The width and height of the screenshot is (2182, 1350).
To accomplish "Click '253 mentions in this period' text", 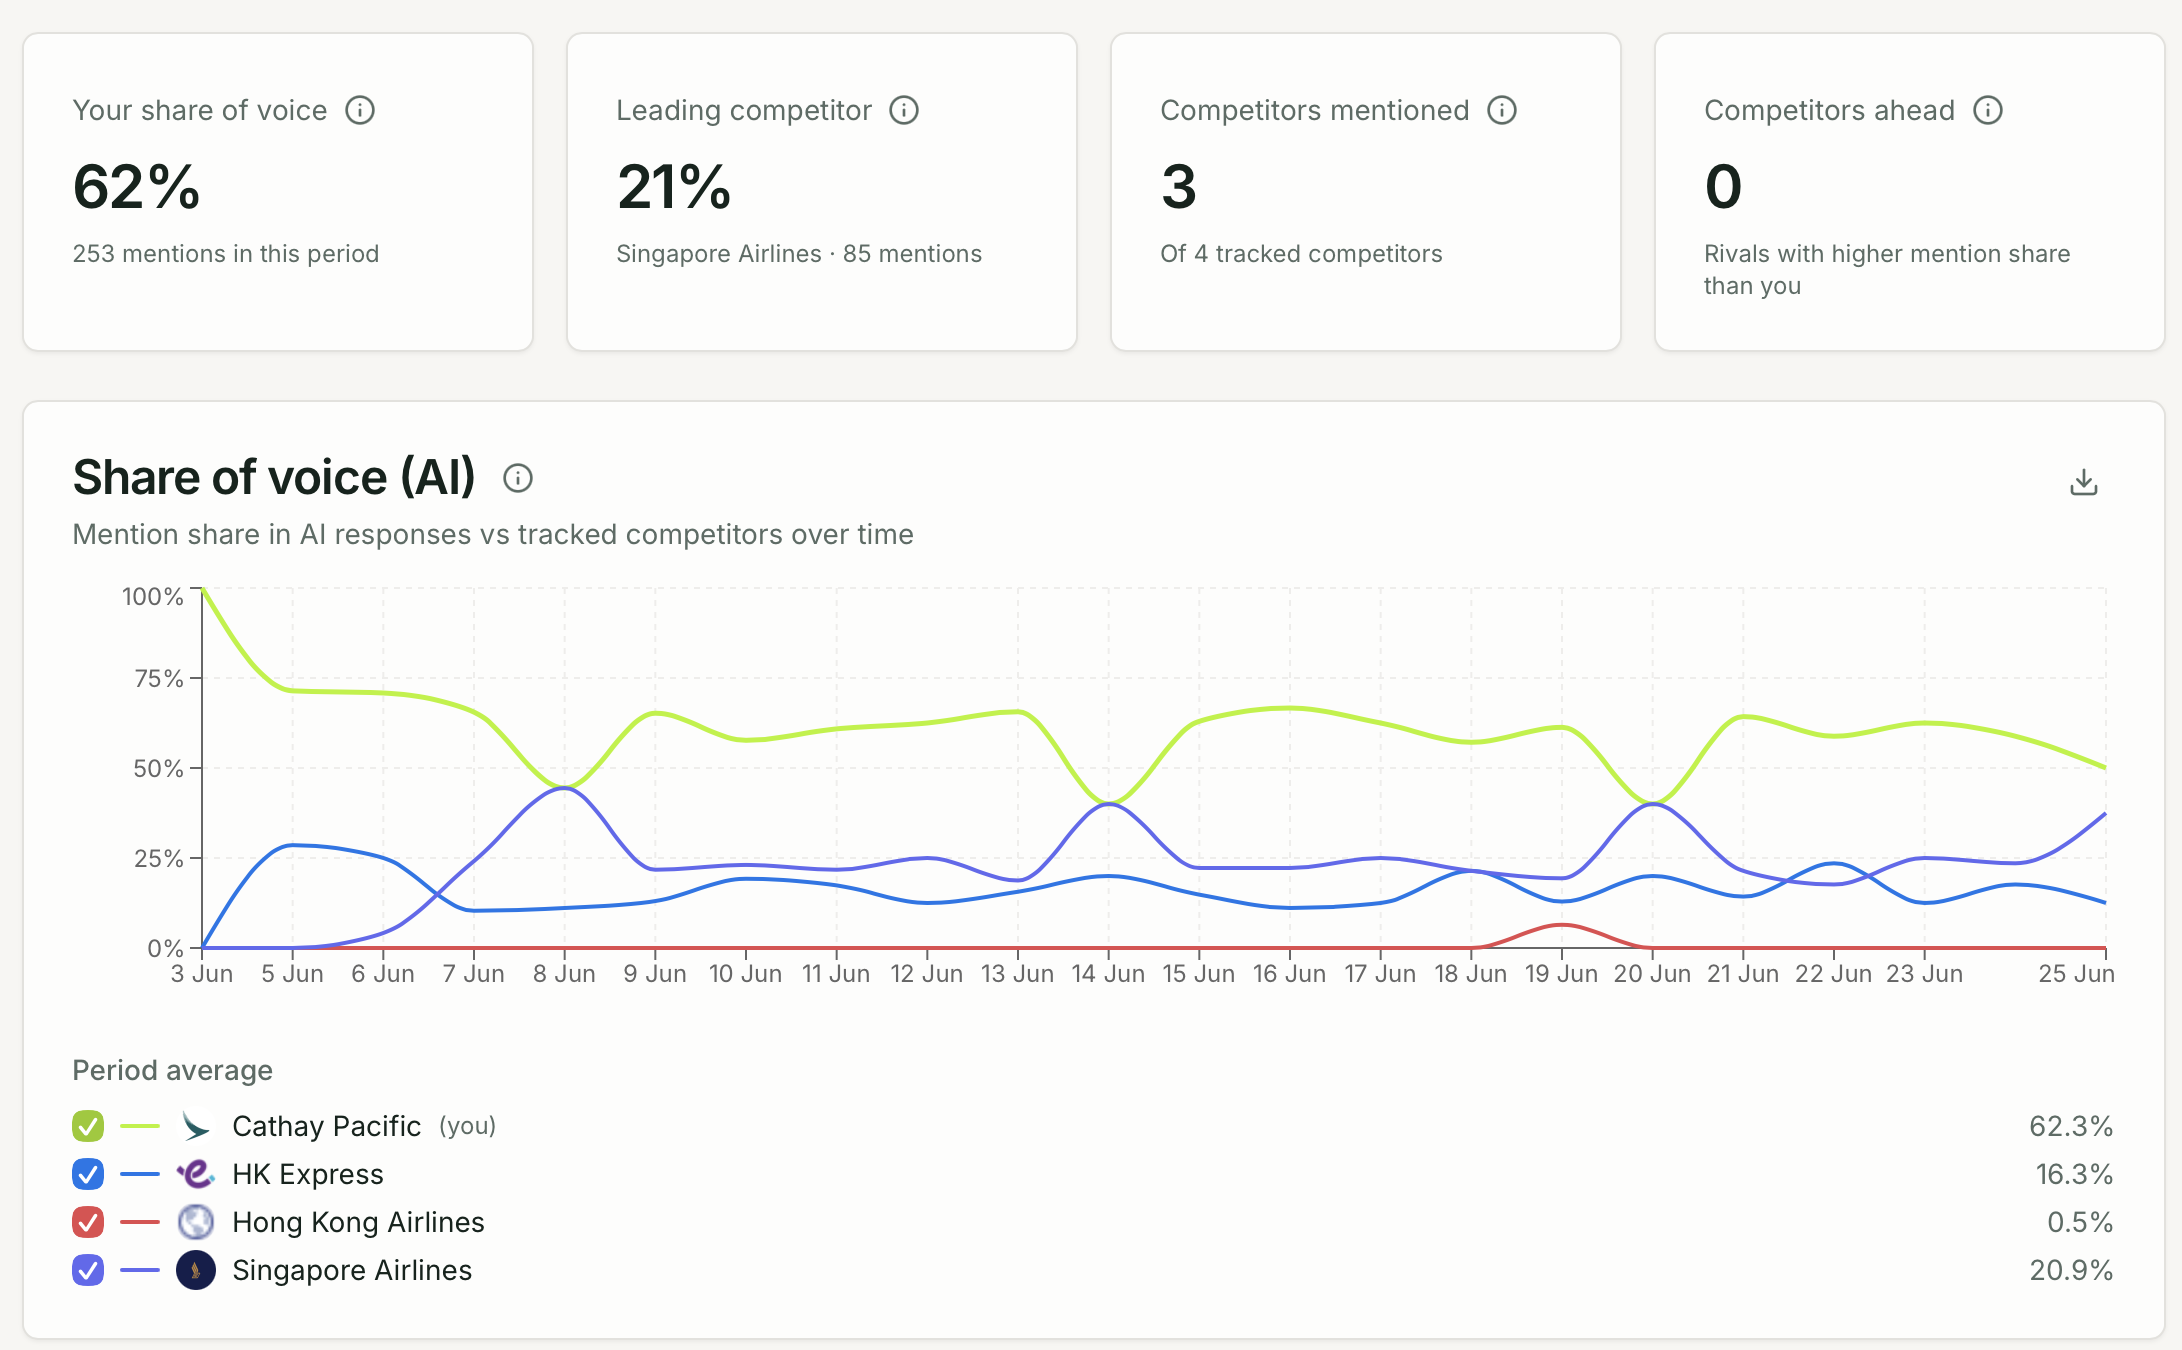I will point(226,254).
